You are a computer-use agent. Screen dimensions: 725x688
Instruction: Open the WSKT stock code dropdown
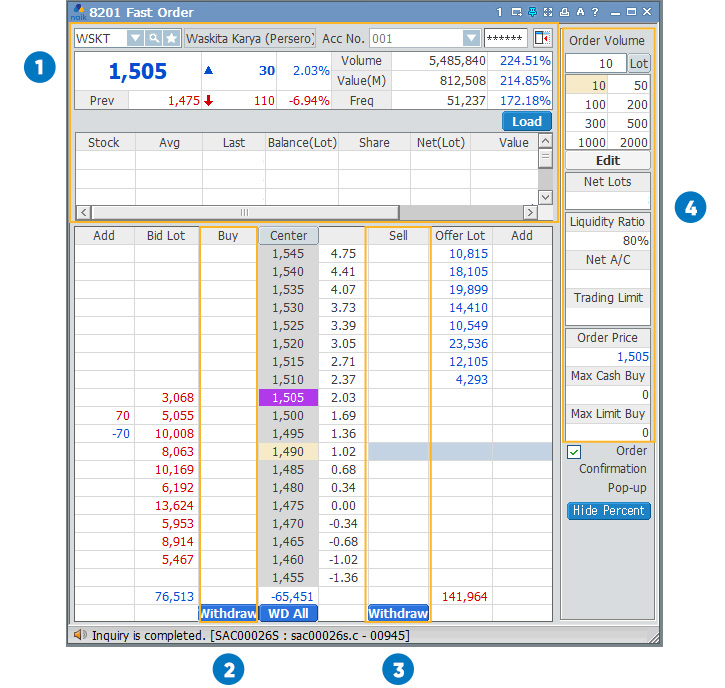136,38
